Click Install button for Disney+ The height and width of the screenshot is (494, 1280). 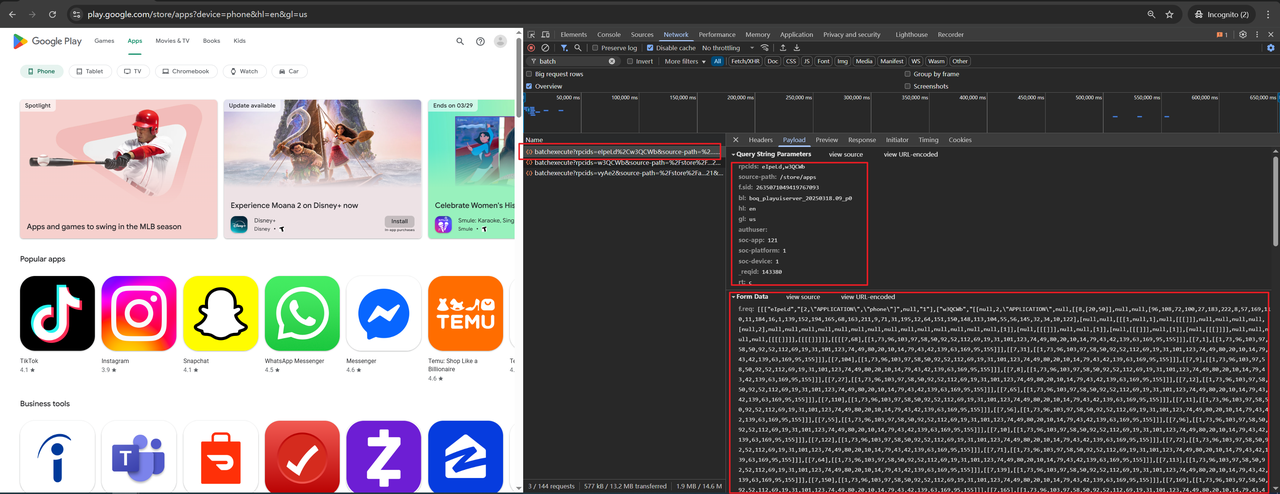[399, 221]
